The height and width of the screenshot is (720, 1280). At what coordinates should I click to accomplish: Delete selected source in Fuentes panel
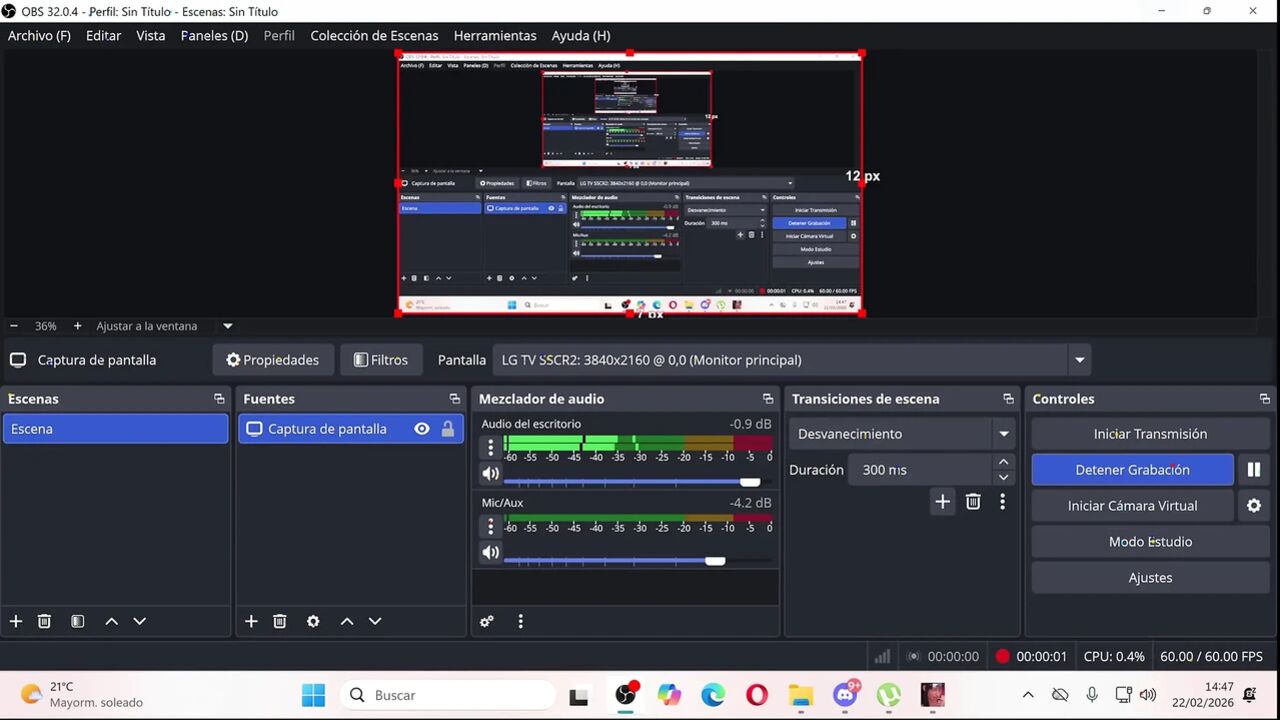tap(280, 621)
